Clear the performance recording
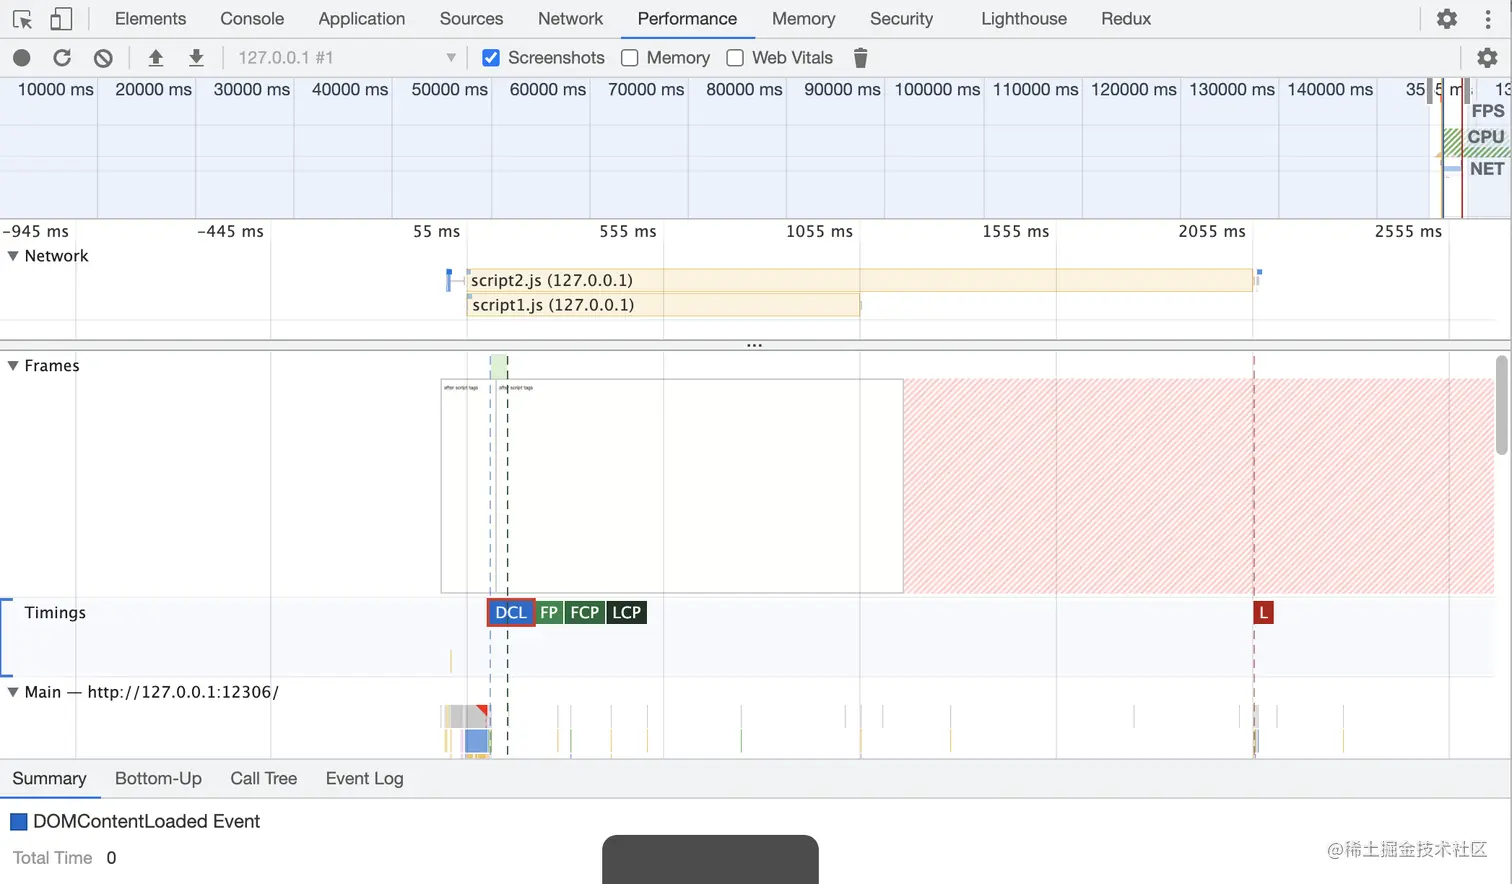Screen dimensions: 1512x884 tap(103, 58)
